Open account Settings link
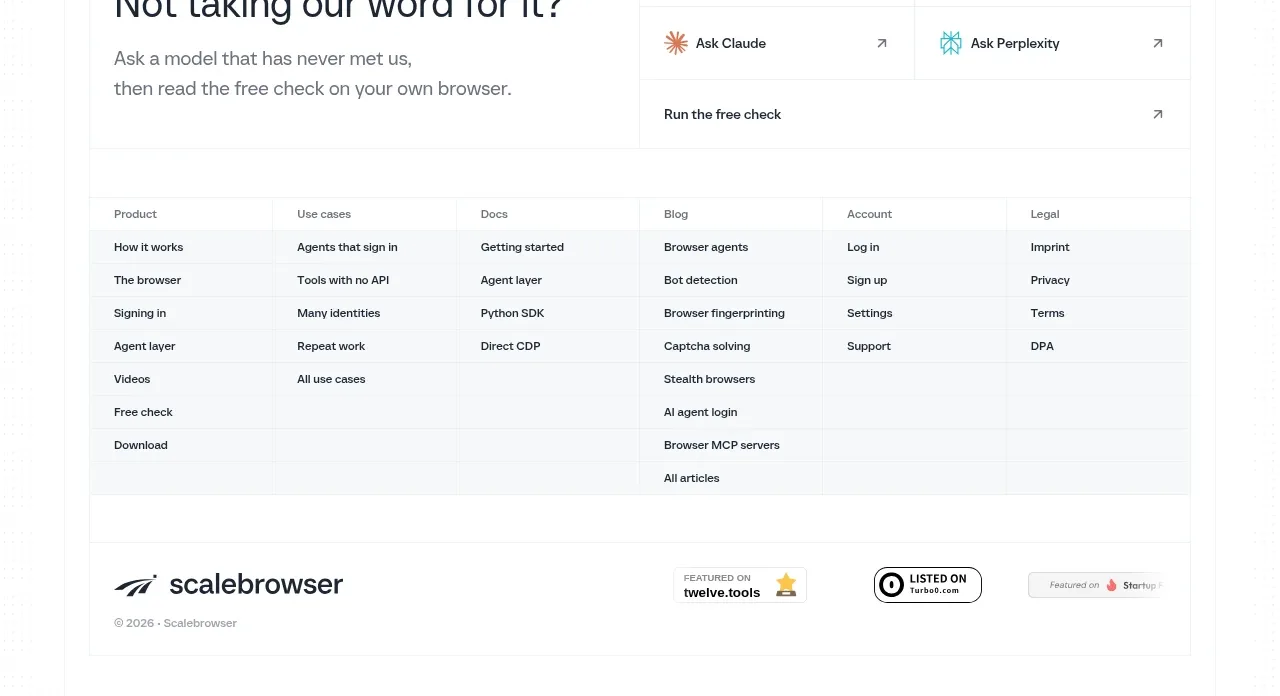 tap(870, 313)
